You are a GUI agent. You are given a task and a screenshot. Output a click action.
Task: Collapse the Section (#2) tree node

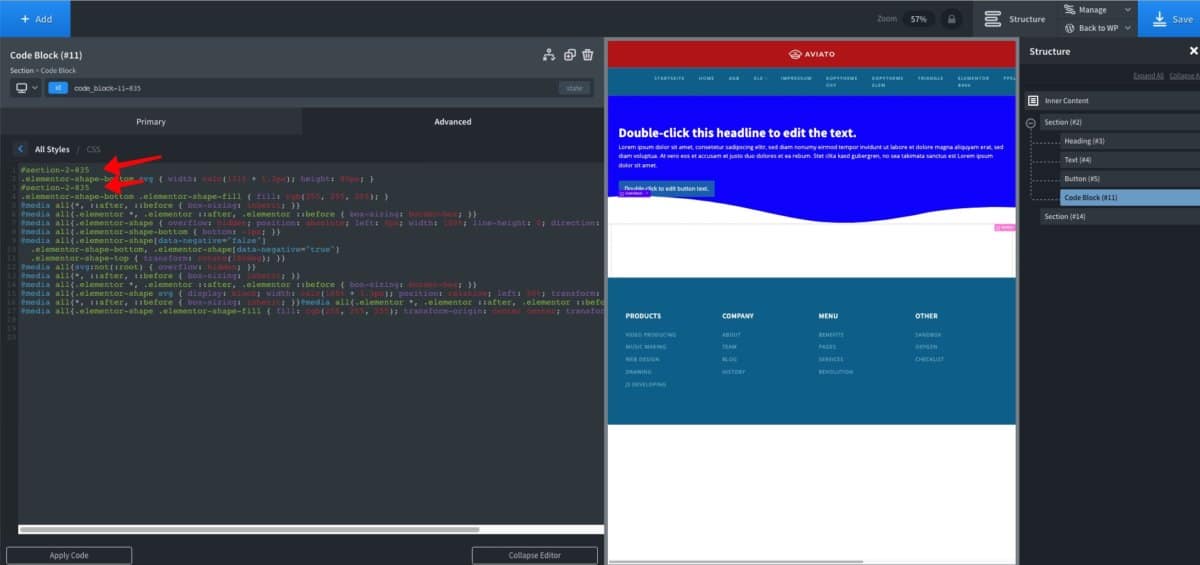(1030, 123)
